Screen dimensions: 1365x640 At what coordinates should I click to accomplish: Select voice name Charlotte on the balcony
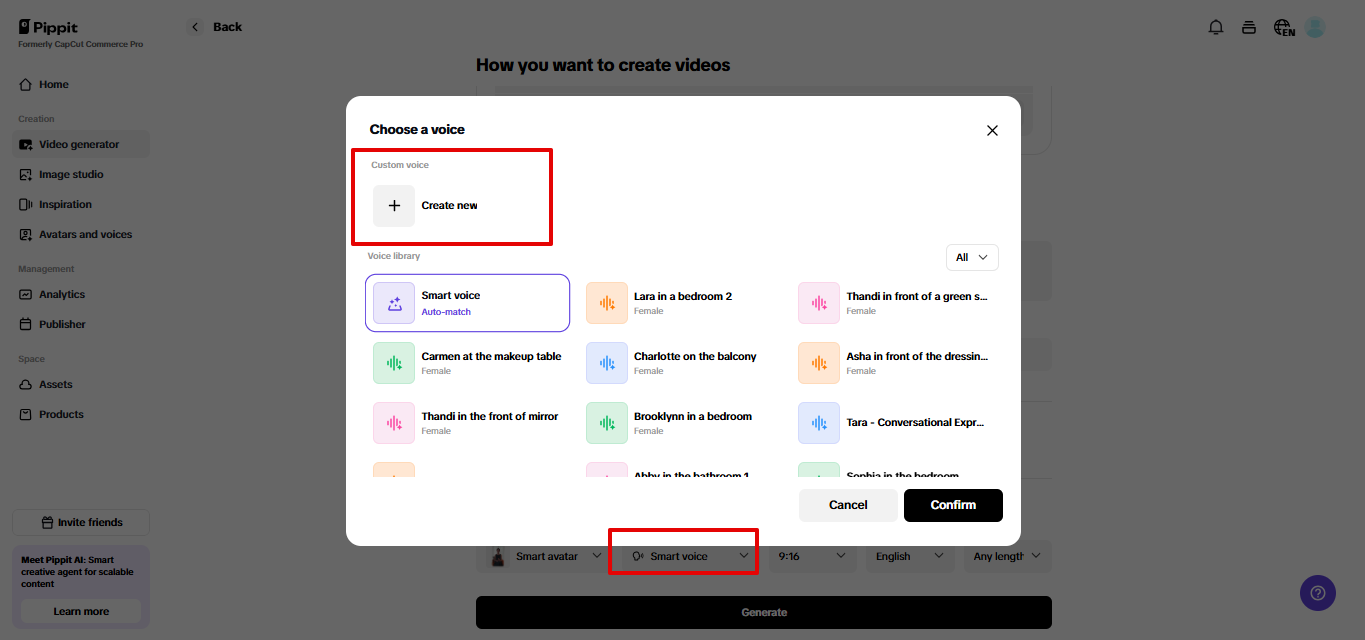(695, 356)
